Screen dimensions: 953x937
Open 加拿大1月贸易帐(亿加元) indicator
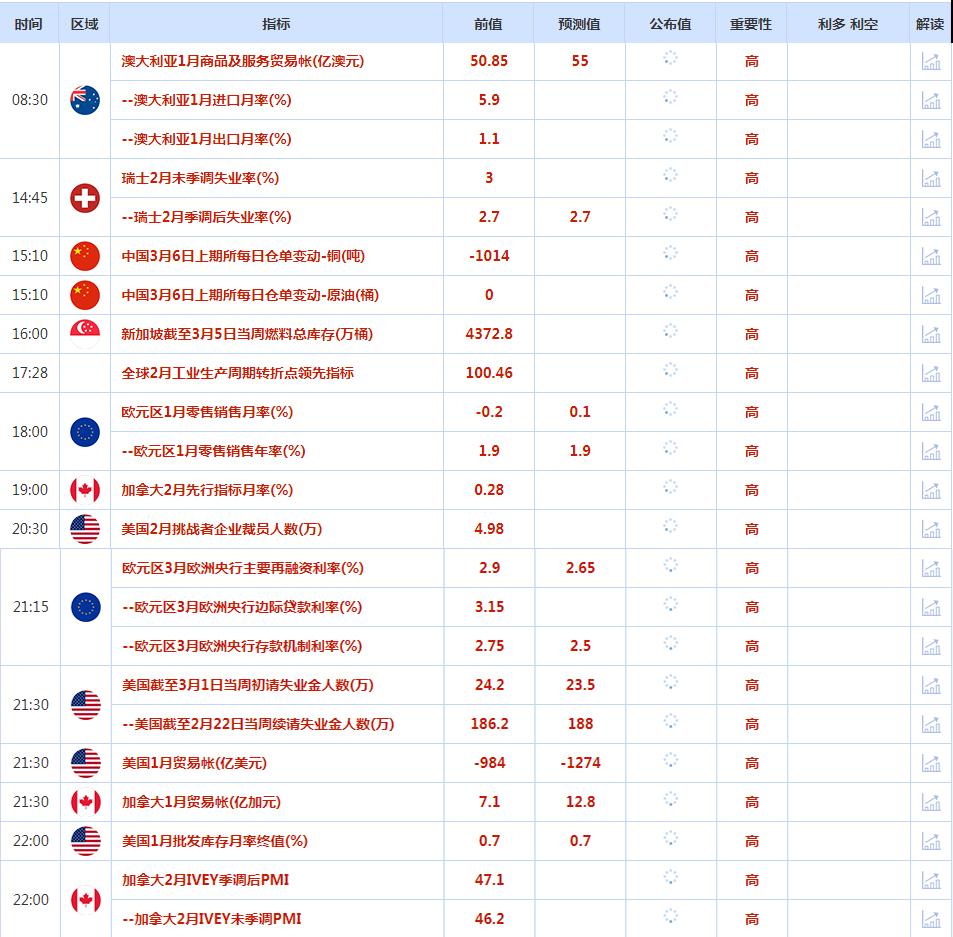(201, 802)
